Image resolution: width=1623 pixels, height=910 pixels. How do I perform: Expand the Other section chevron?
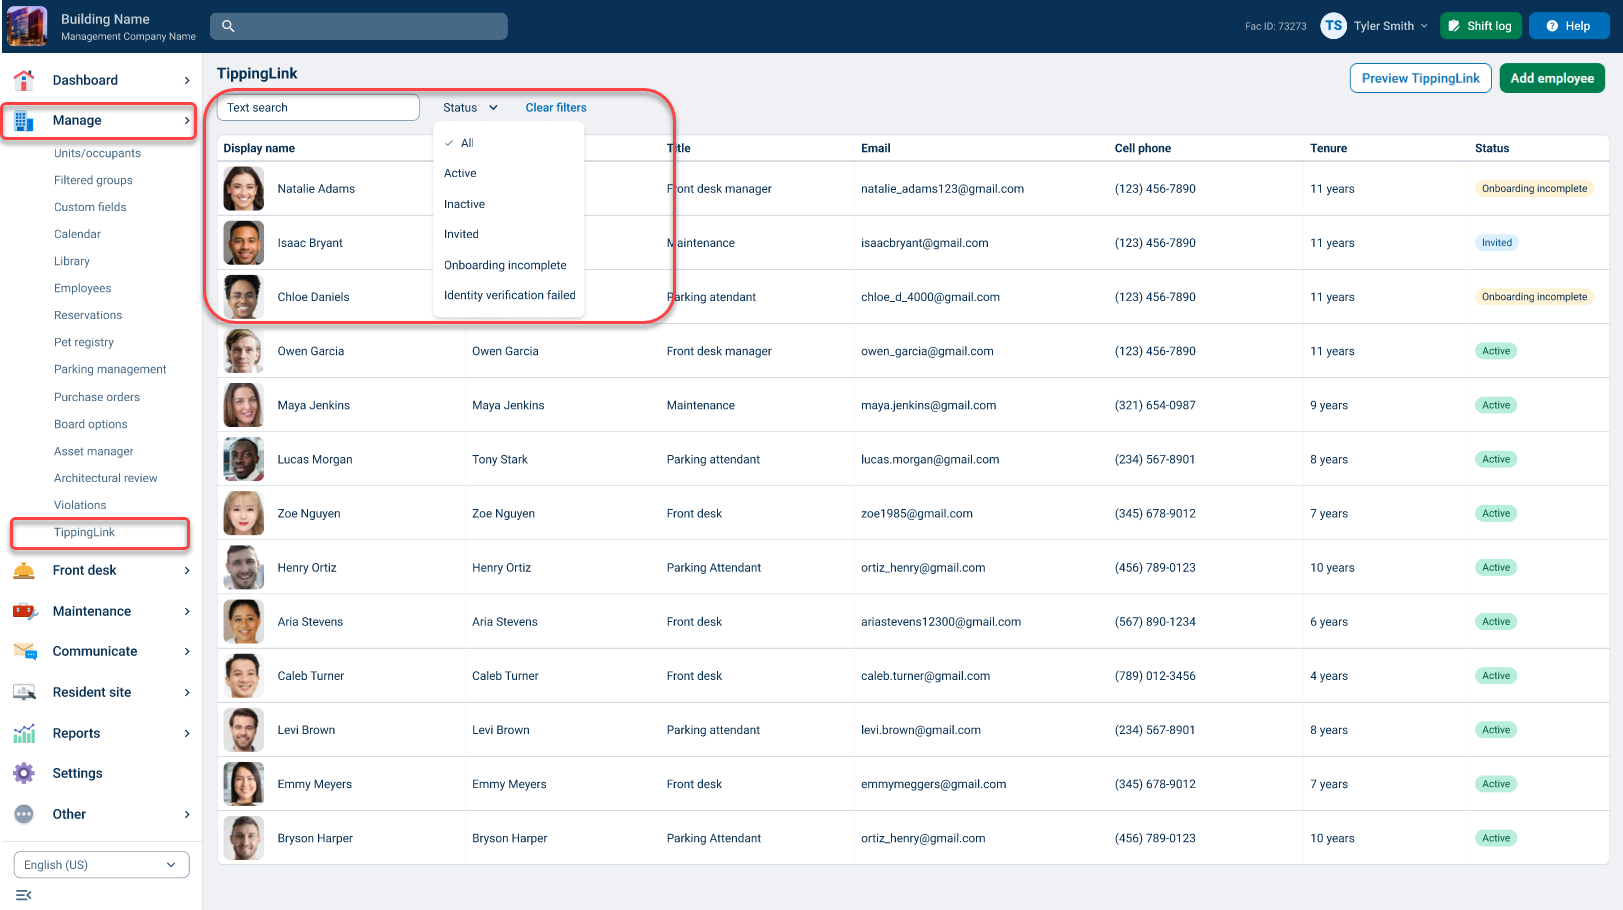187,814
